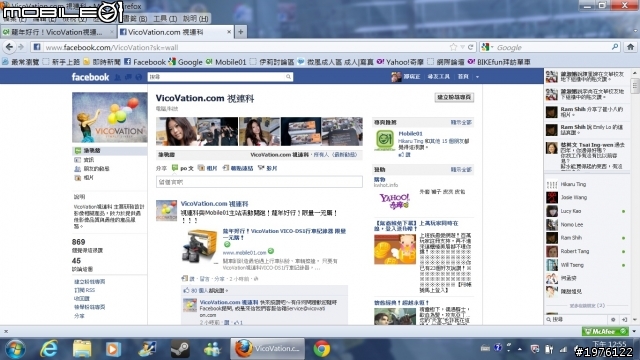Open the bookmarks (B) menu
The image size is (640, 360).
click(135, 19)
